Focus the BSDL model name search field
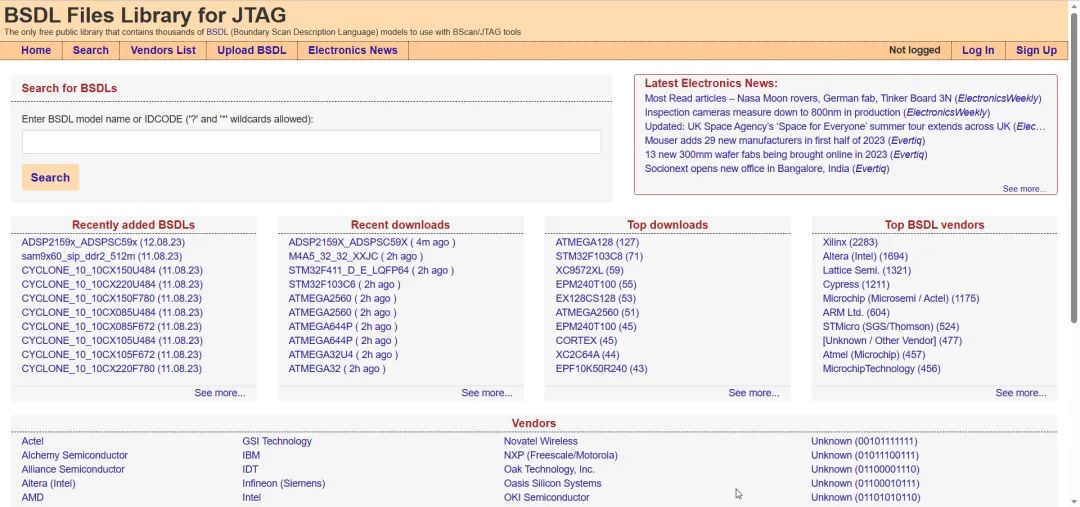1080x507 pixels. click(311, 142)
